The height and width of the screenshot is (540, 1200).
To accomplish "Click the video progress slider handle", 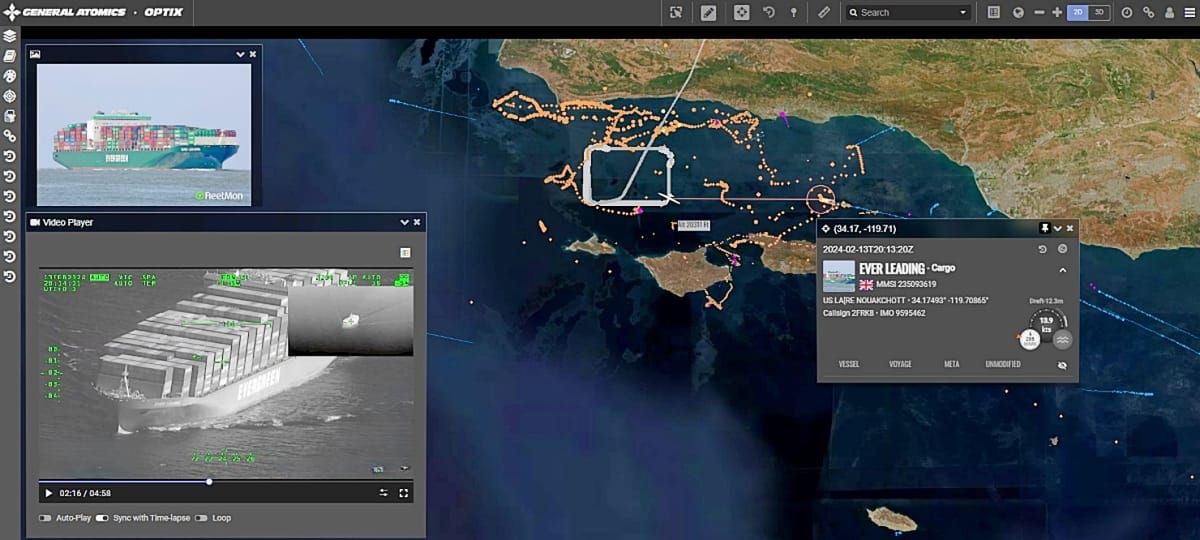I will pos(209,481).
